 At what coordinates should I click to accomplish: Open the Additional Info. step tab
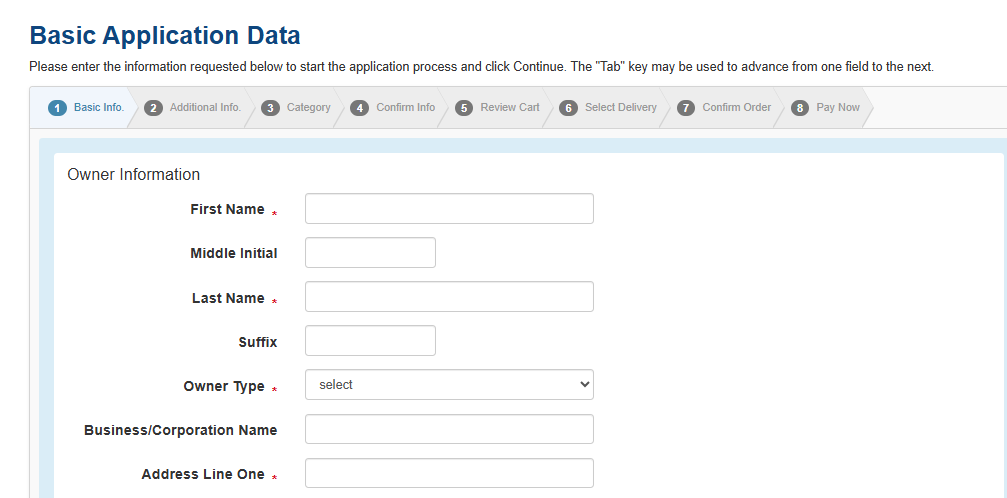click(x=205, y=108)
